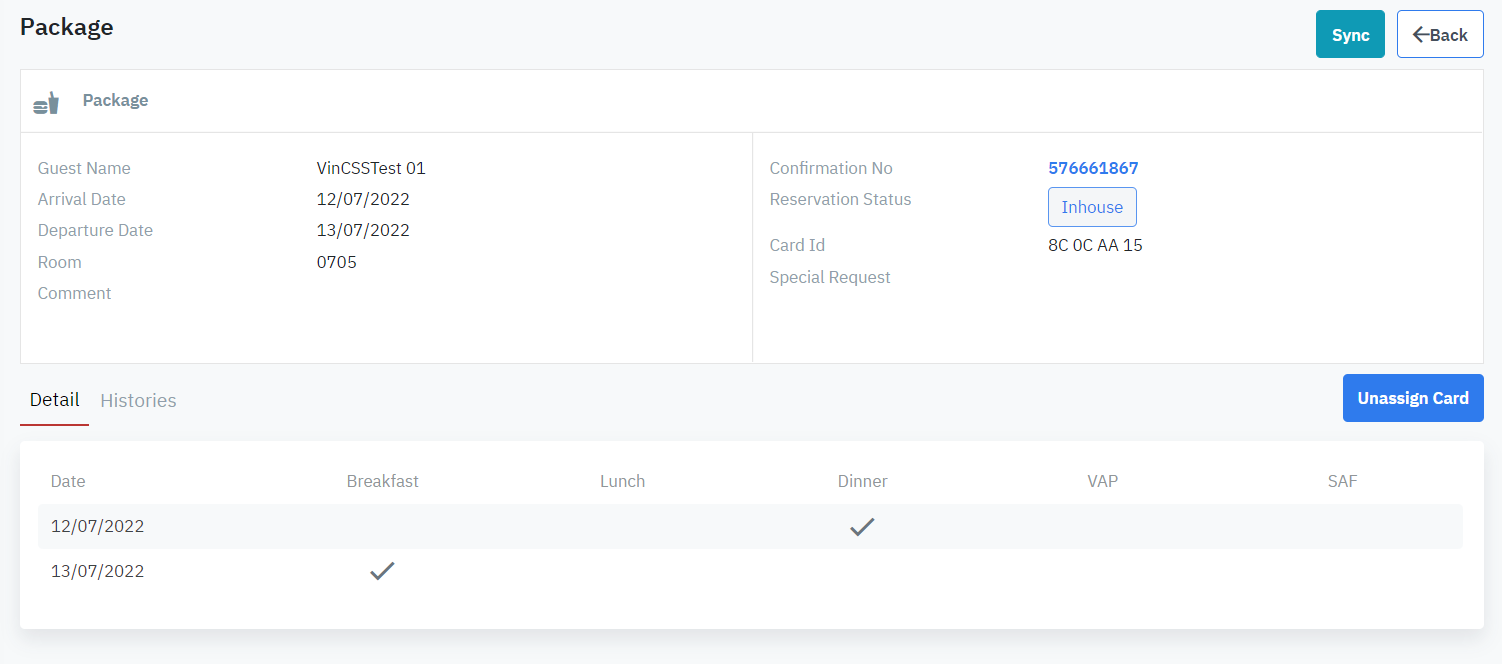This screenshot has width=1502, height=664.
Task: Click the Dinner column header
Action: click(862, 481)
